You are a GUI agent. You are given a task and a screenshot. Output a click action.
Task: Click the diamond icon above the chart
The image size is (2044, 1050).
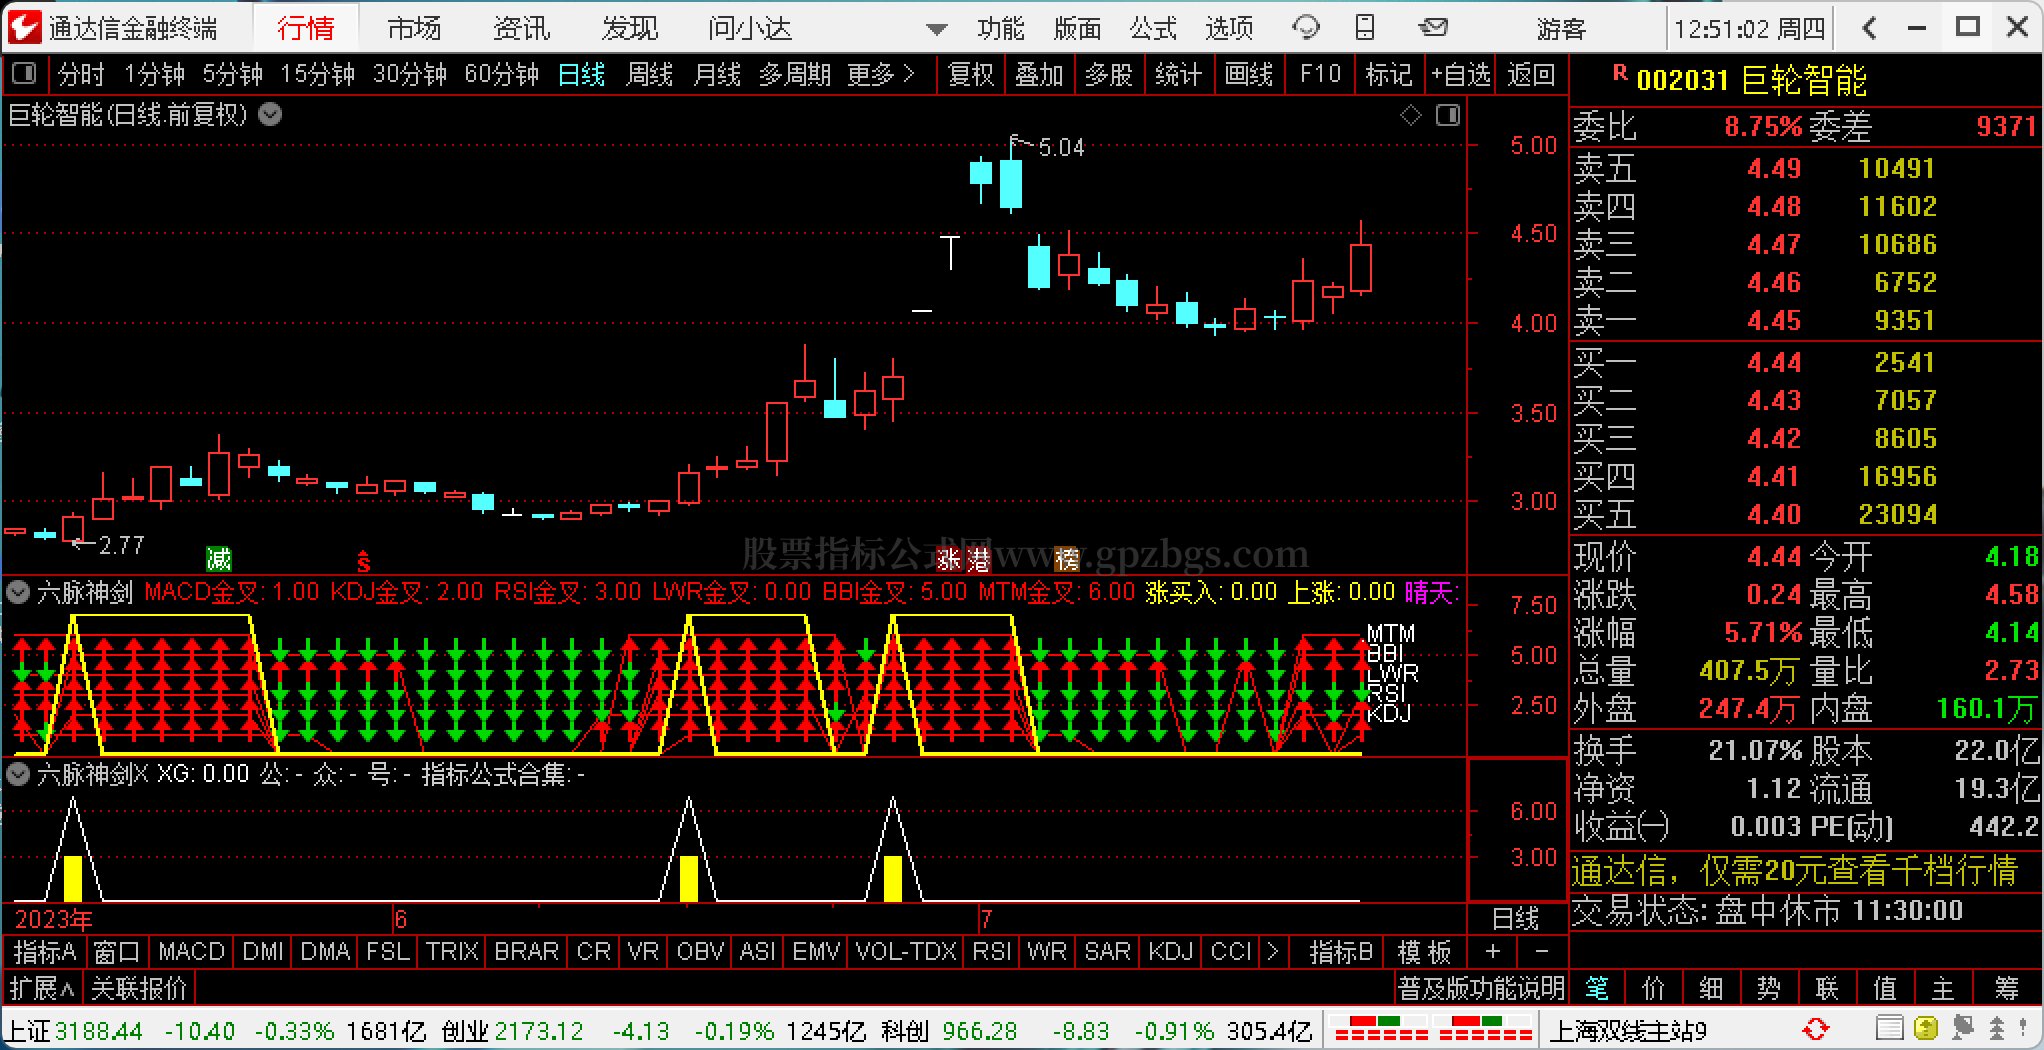[x=1411, y=116]
